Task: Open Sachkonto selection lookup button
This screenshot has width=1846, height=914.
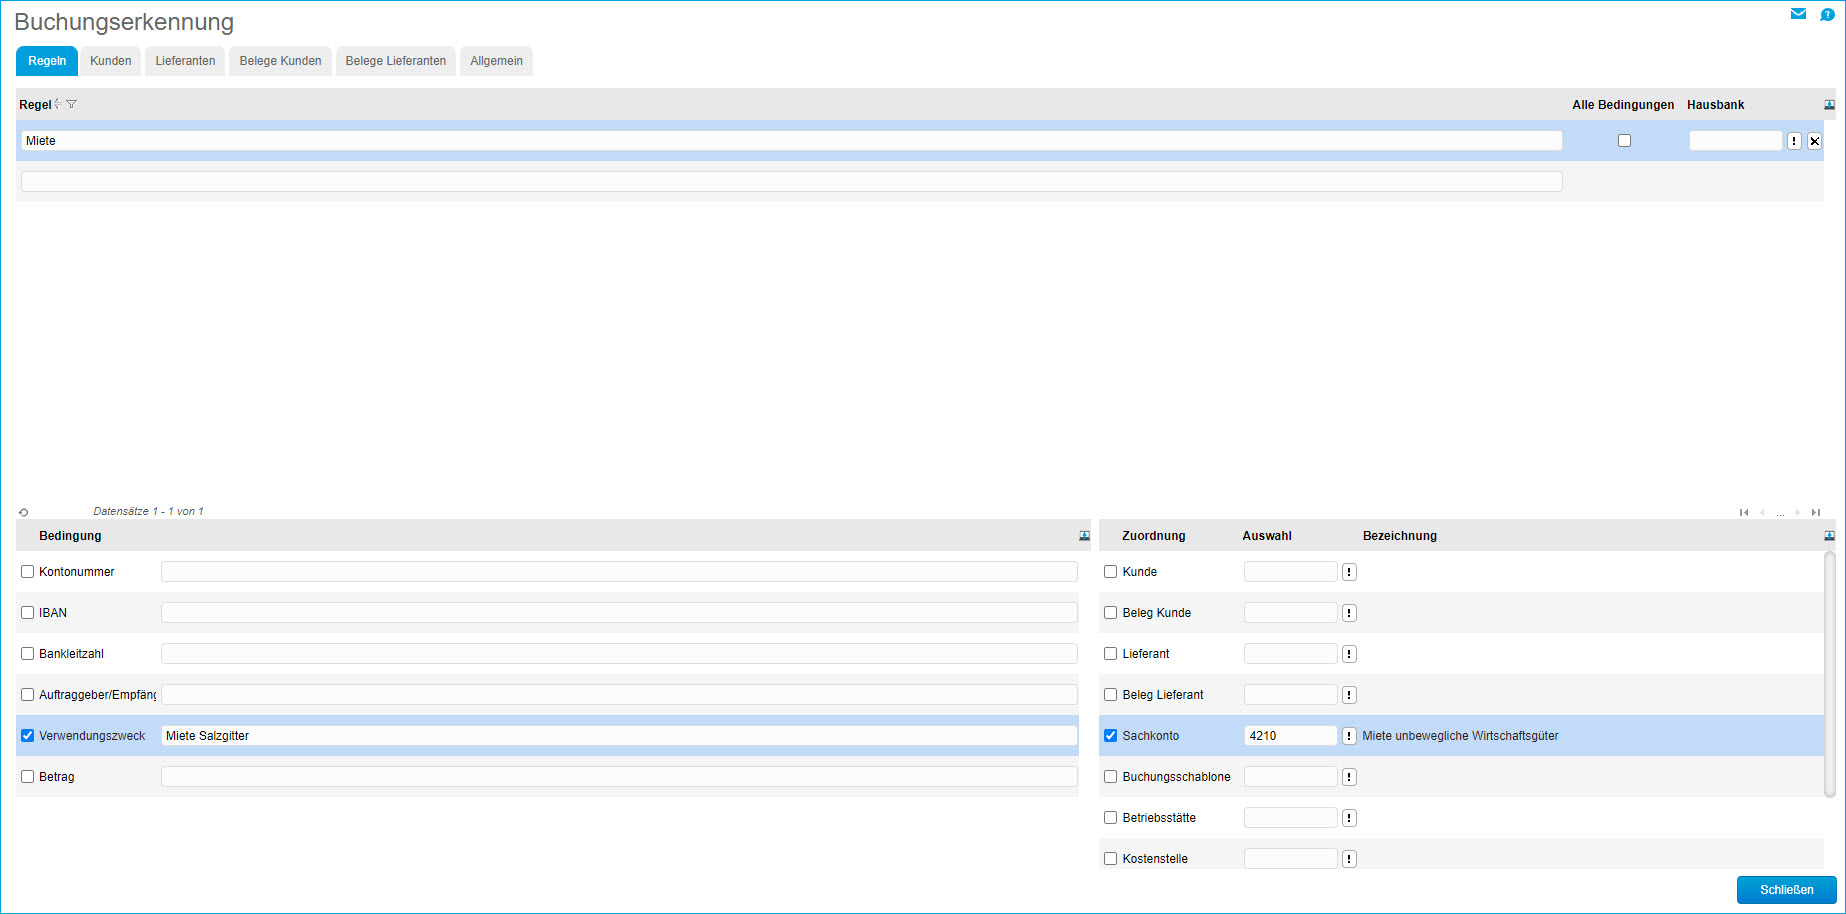Action: coord(1349,736)
